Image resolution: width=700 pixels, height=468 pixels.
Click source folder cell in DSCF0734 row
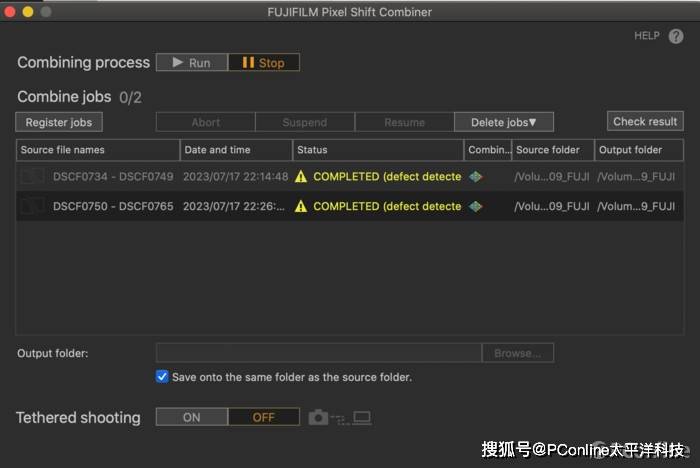tap(552, 176)
